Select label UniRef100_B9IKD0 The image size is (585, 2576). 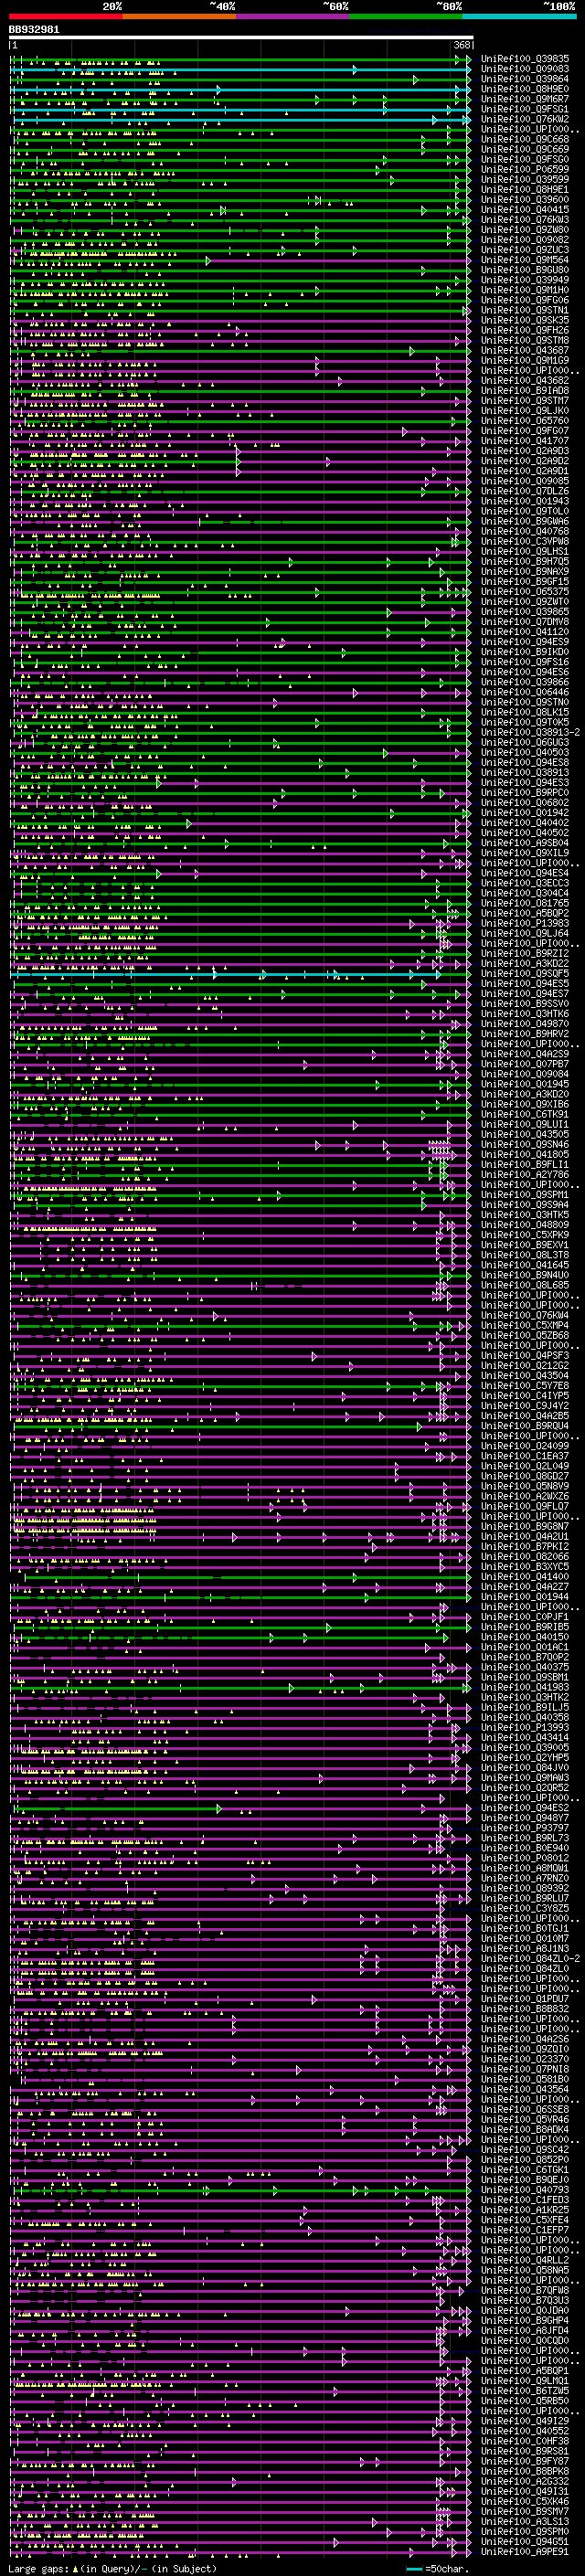(x=525, y=652)
